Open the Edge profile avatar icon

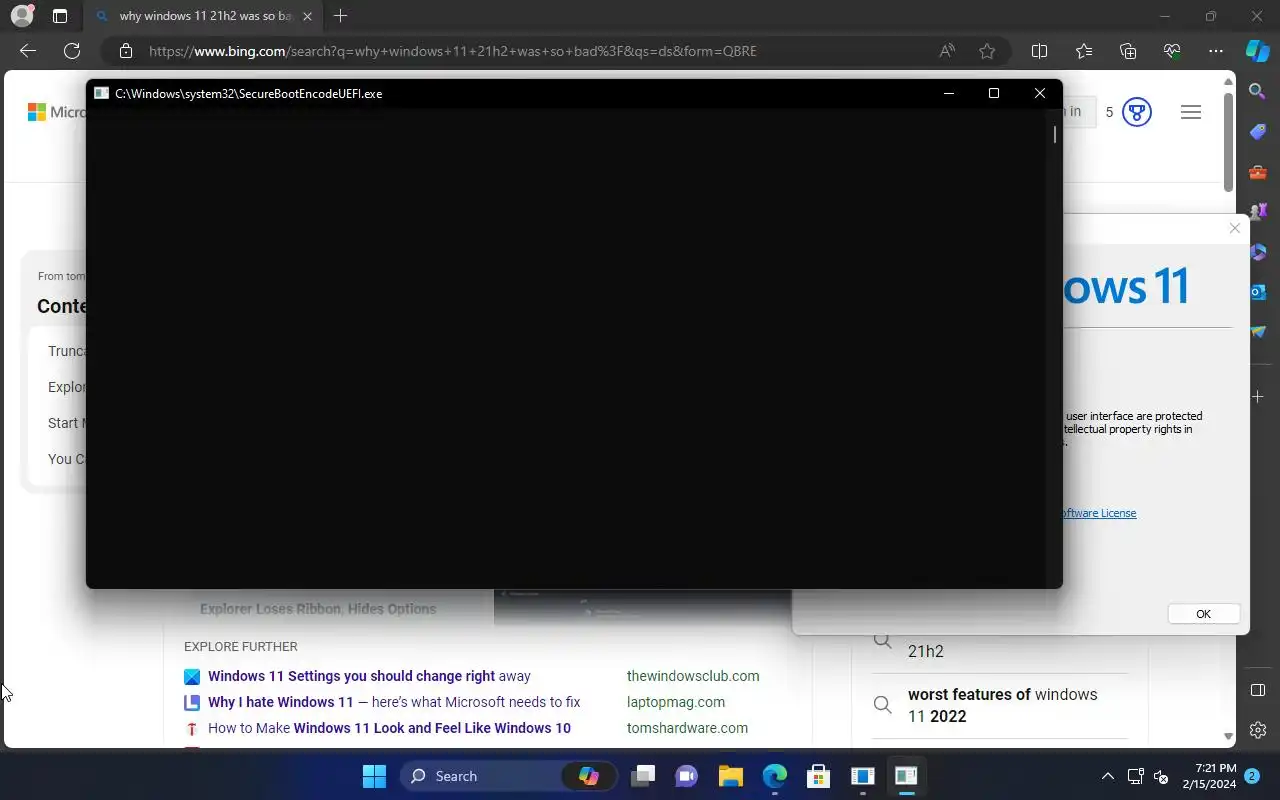(x=21, y=16)
